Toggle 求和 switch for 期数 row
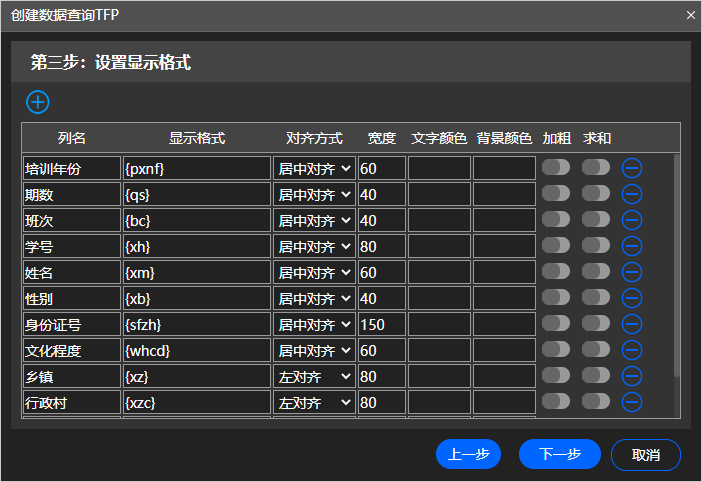This screenshot has height=482, width=702. coord(596,193)
